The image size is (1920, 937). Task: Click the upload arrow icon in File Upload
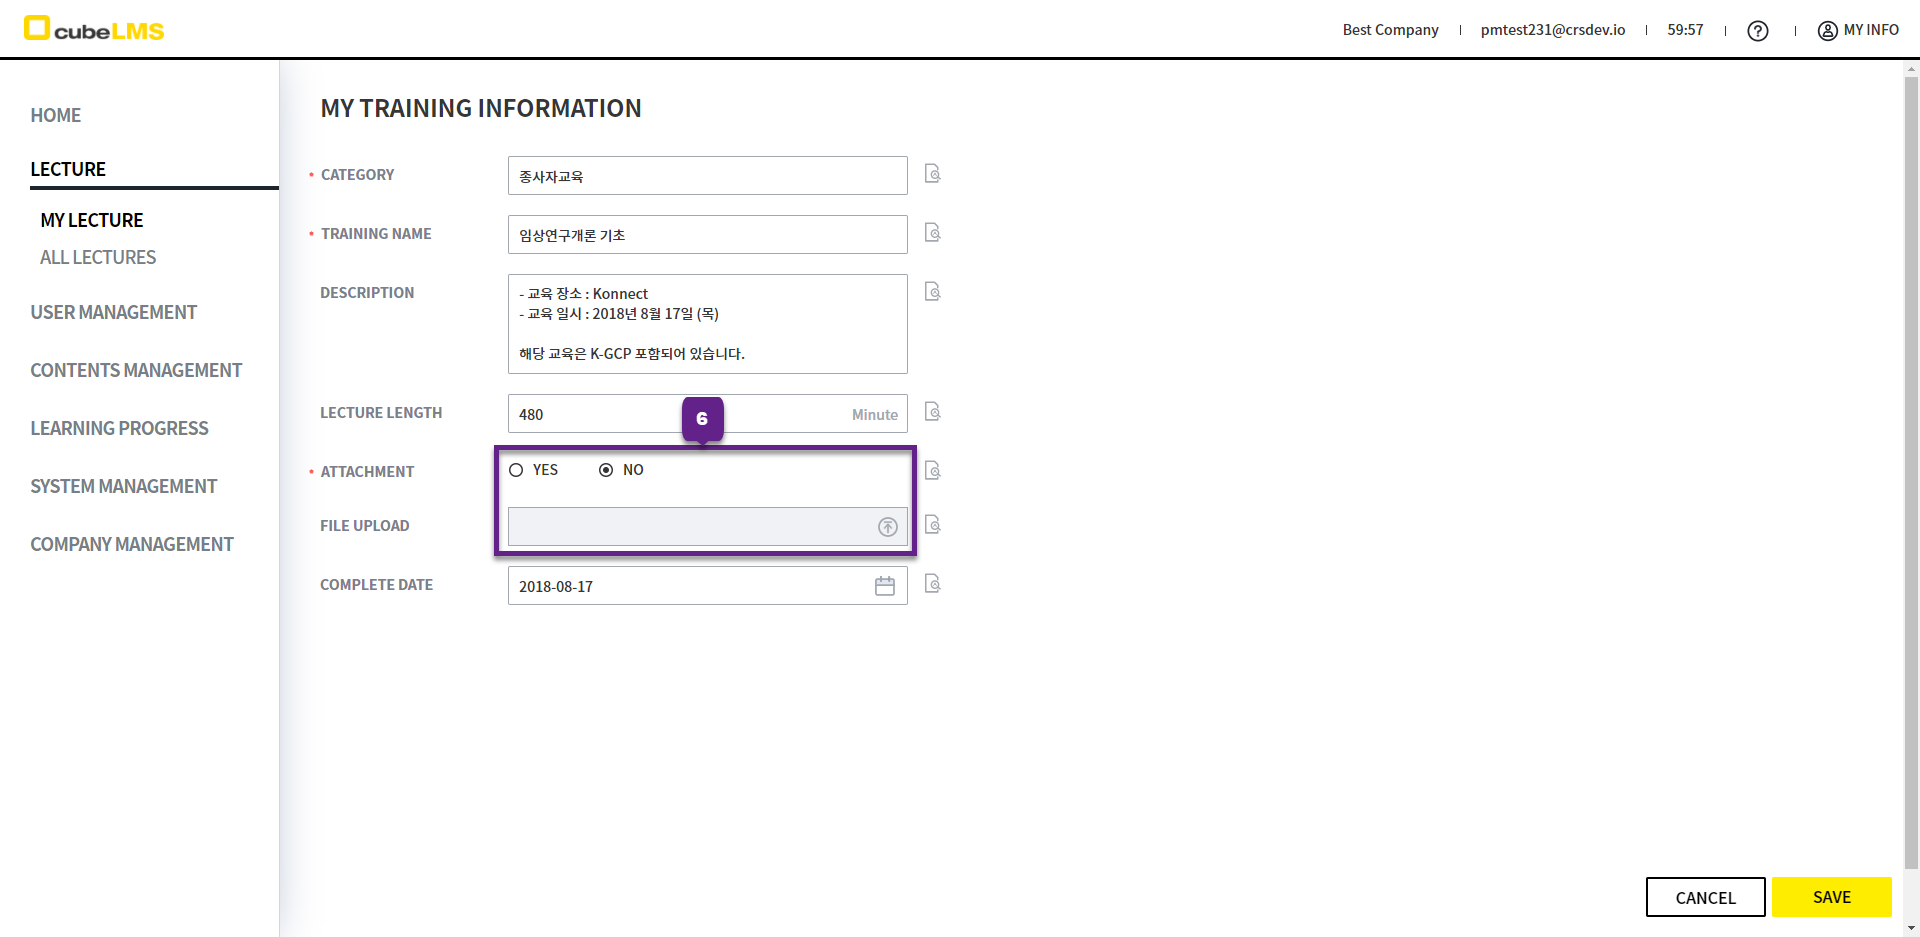(x=887, y=527)
